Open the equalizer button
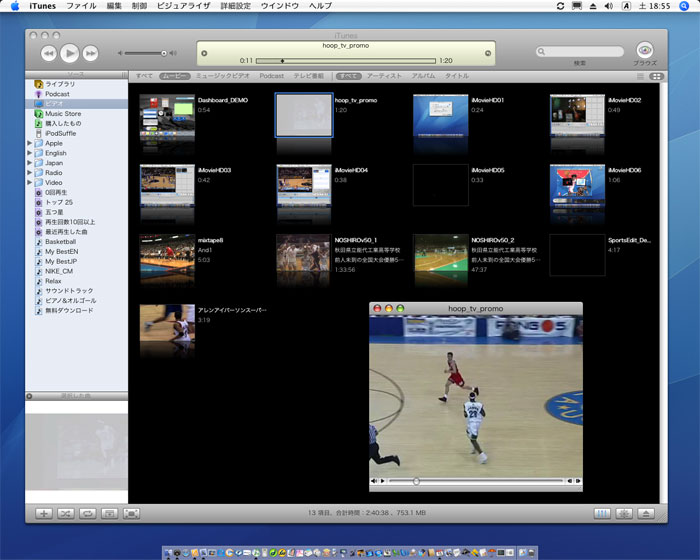Screen dimensions: 700x560 pyautogui.click(x=602, y=514)
